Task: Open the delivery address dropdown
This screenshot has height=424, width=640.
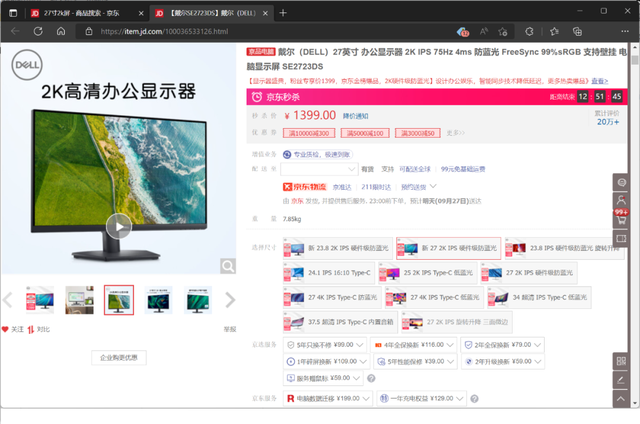Action: coord(319,169)
